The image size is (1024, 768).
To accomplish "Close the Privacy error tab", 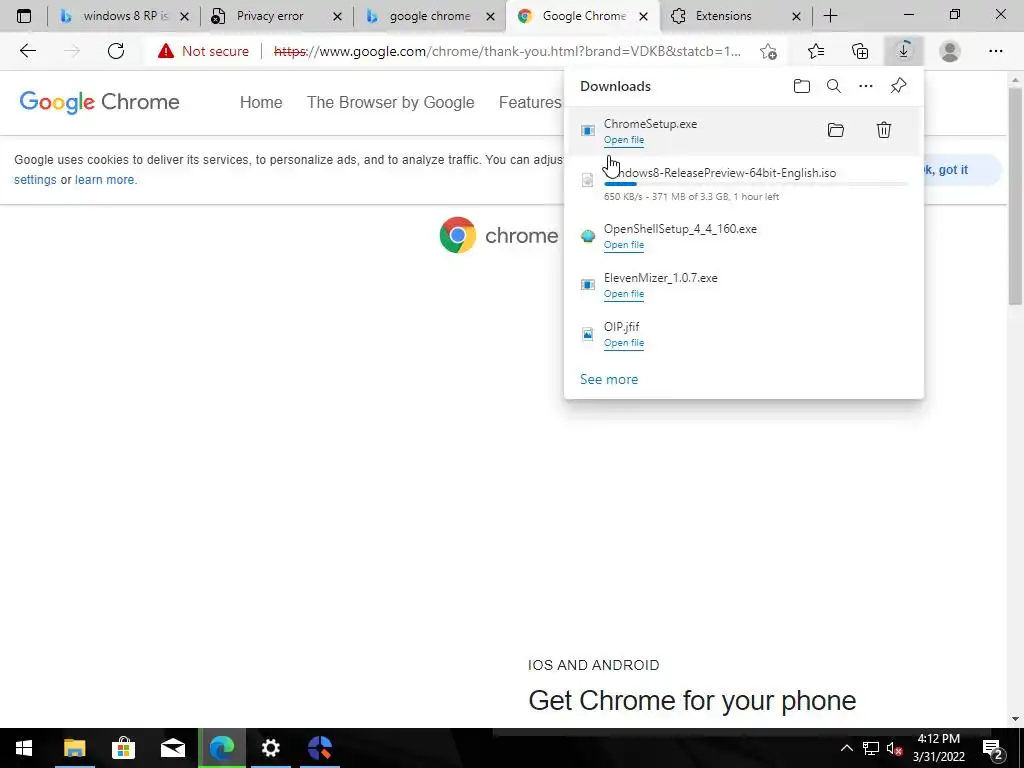I will coord(337,16).
